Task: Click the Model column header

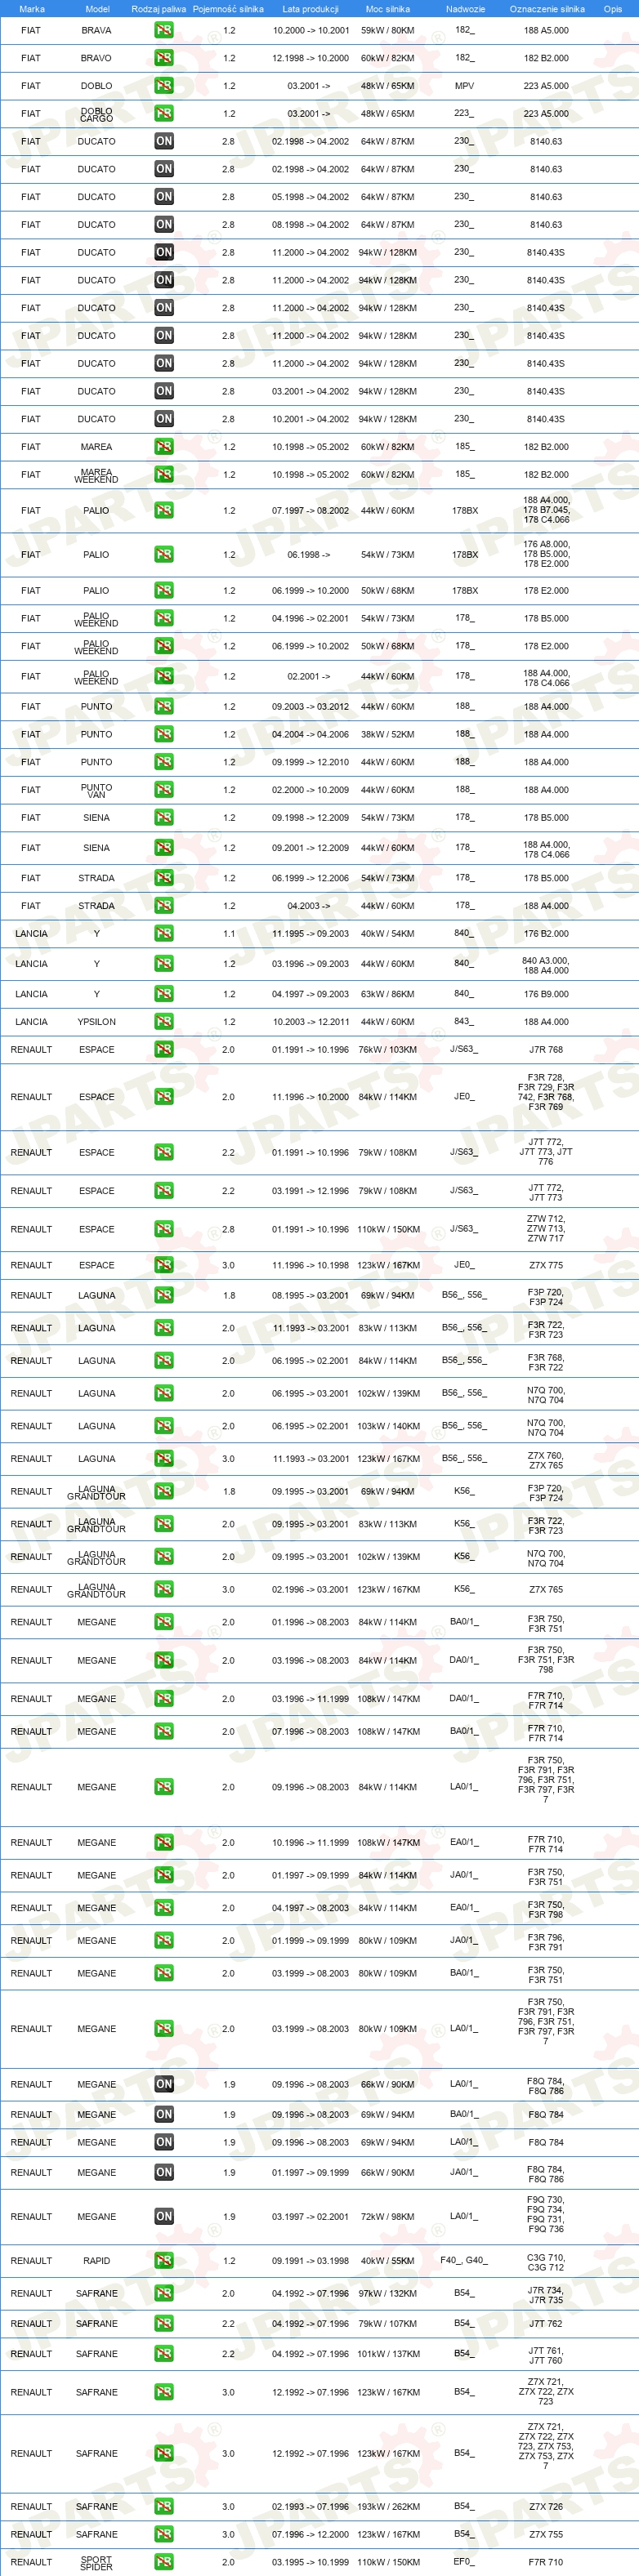Action: [x=97, y=9]
